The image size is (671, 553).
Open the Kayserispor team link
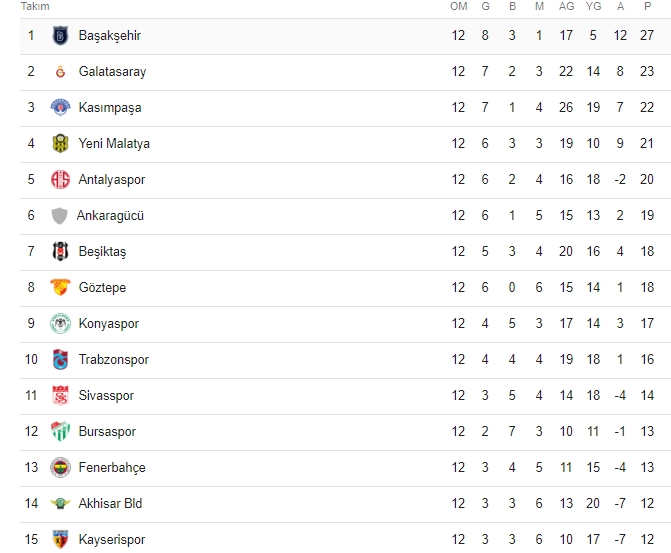[111, 540]
